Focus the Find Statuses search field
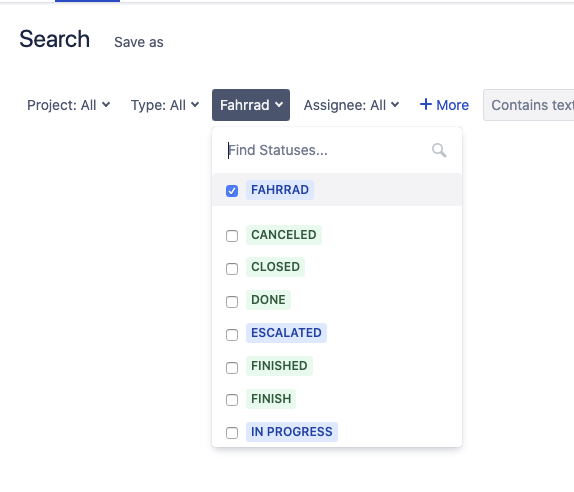The image size is (574, 492). coord(328,150)
